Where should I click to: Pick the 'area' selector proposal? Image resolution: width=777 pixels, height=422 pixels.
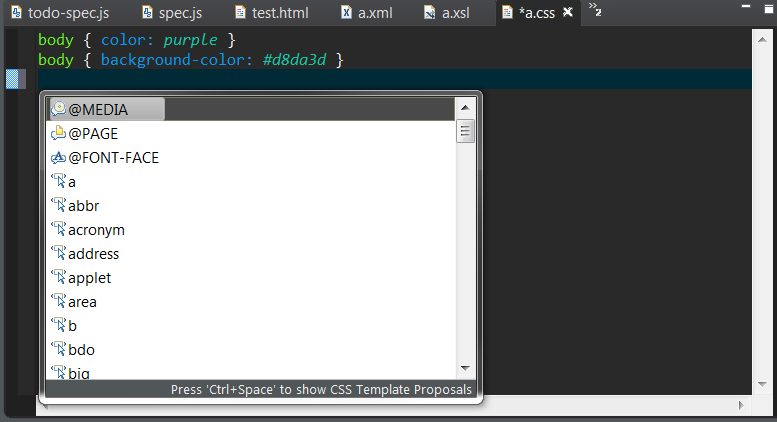point(250,302)
